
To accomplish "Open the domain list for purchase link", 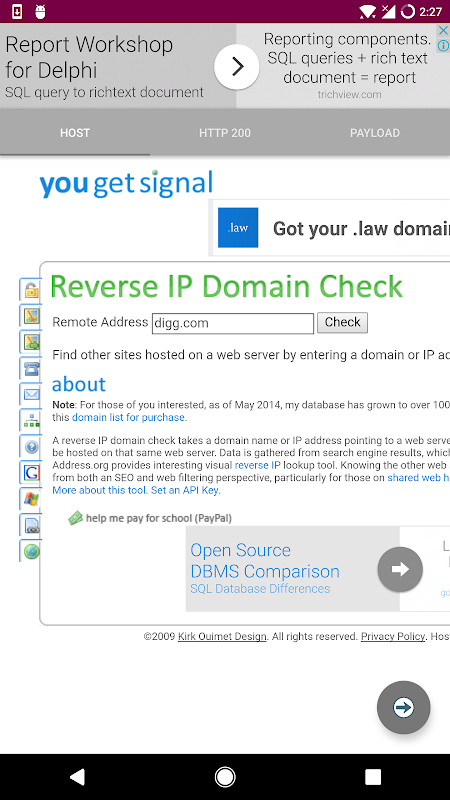I will coord(130,417).
